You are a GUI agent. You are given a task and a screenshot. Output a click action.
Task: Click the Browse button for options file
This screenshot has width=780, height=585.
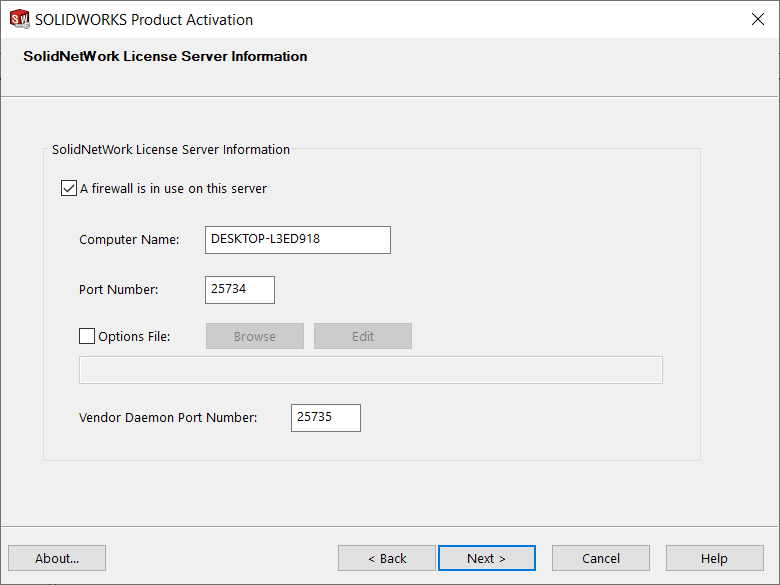255,336
